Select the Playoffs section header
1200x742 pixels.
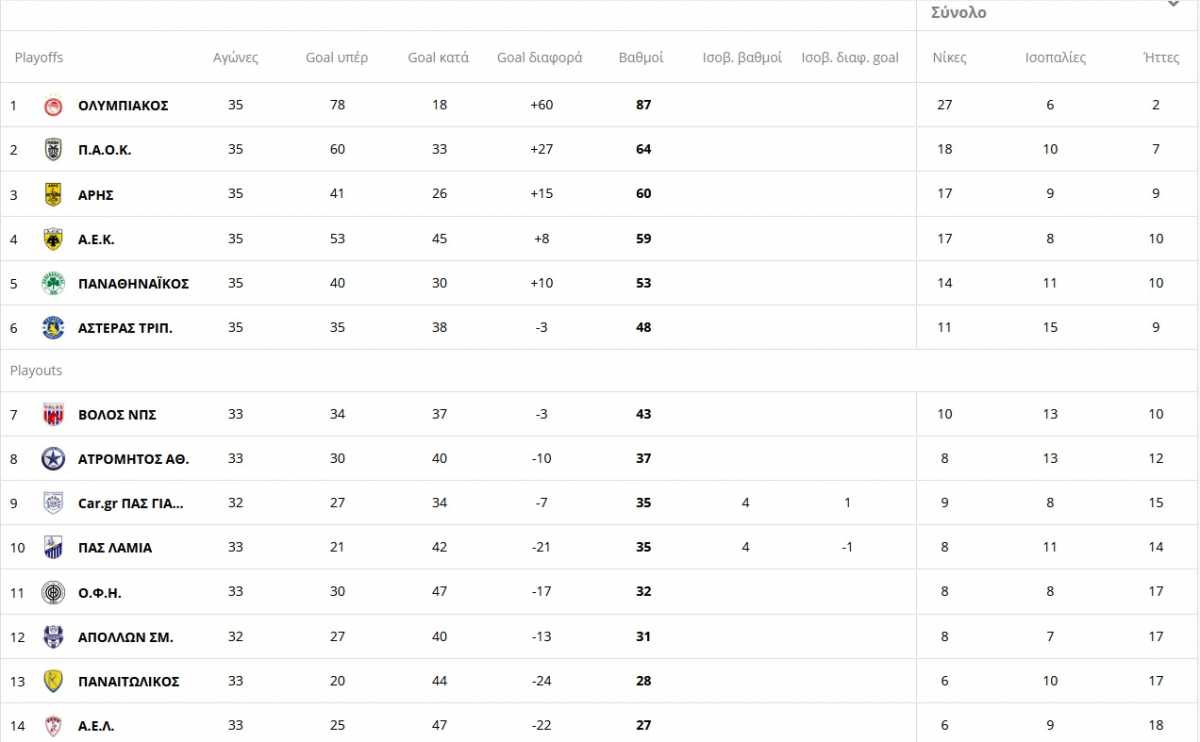(39, 57)
